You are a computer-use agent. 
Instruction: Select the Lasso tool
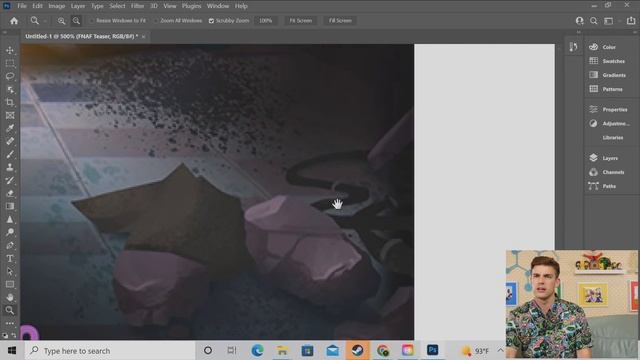tap(10, 76)
